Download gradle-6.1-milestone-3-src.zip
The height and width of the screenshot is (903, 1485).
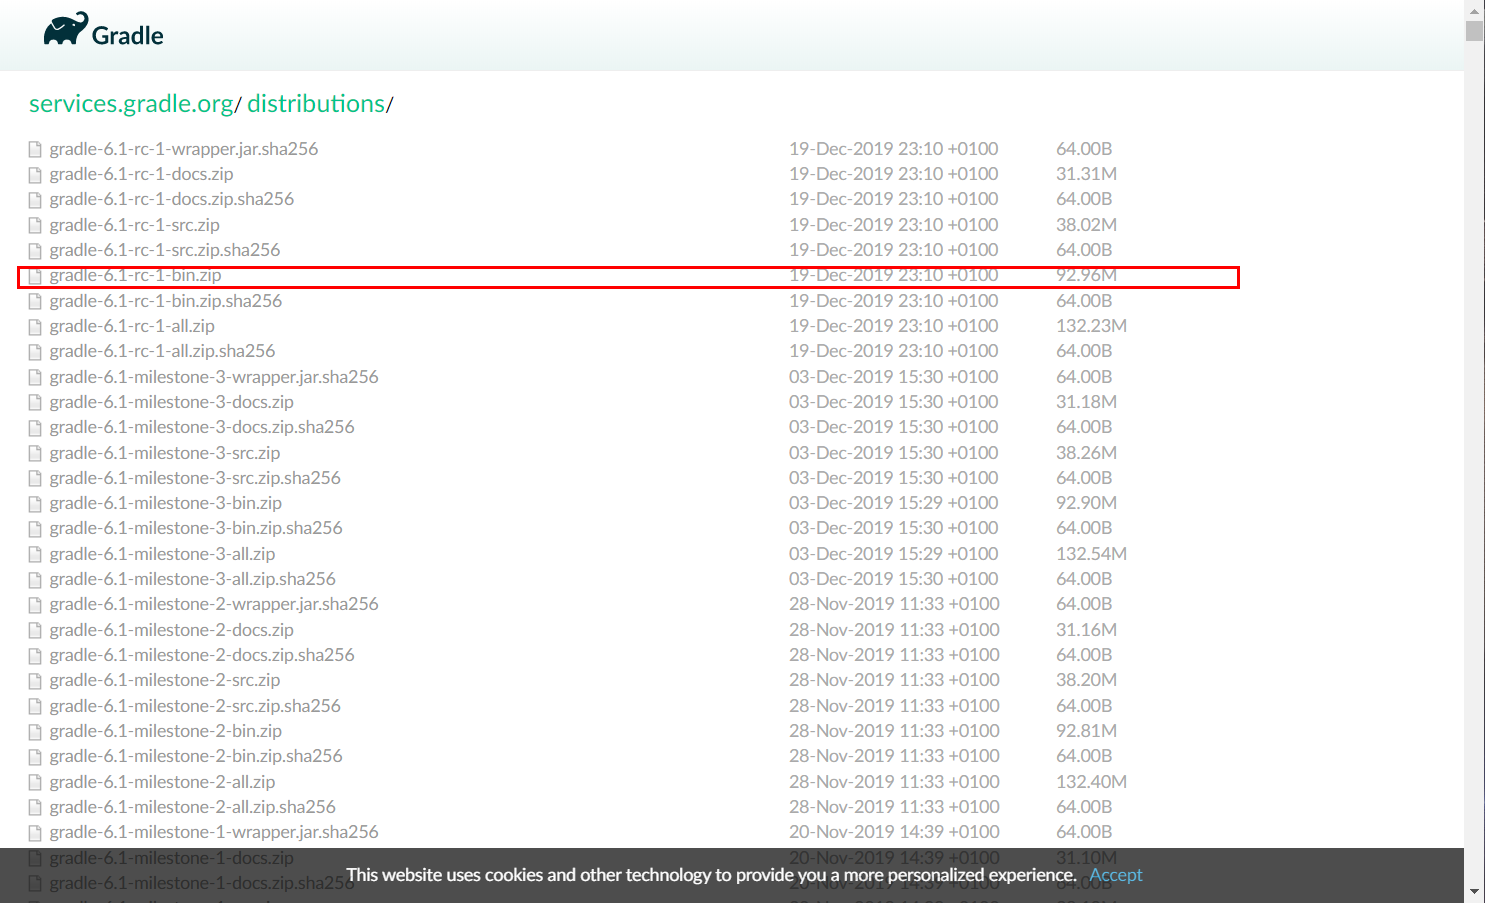[x=165, y=453]
